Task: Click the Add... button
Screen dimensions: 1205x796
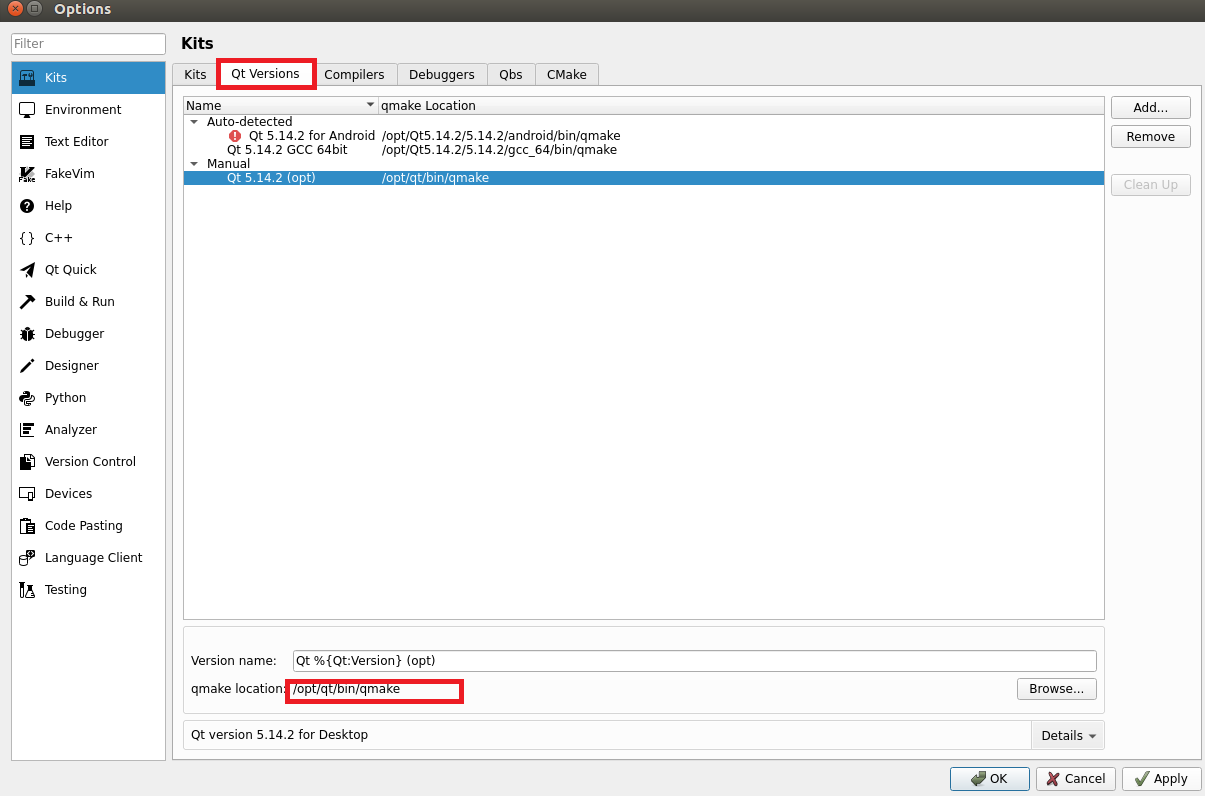Action: [1151, 107]
